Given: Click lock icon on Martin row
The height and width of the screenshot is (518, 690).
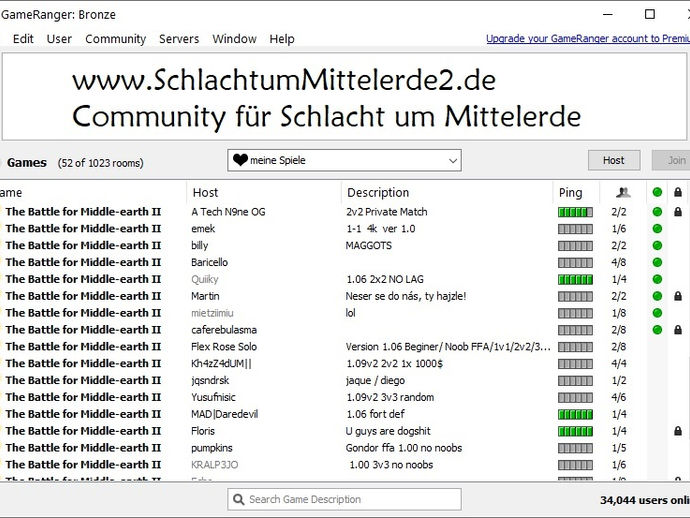Looking at the screenshot, I should [678, 296].
